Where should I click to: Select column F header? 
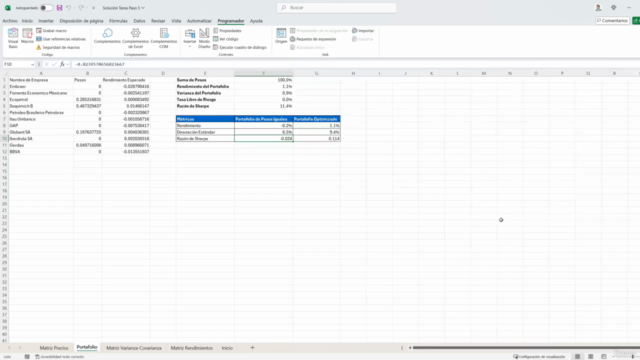[x=263, y=73]
